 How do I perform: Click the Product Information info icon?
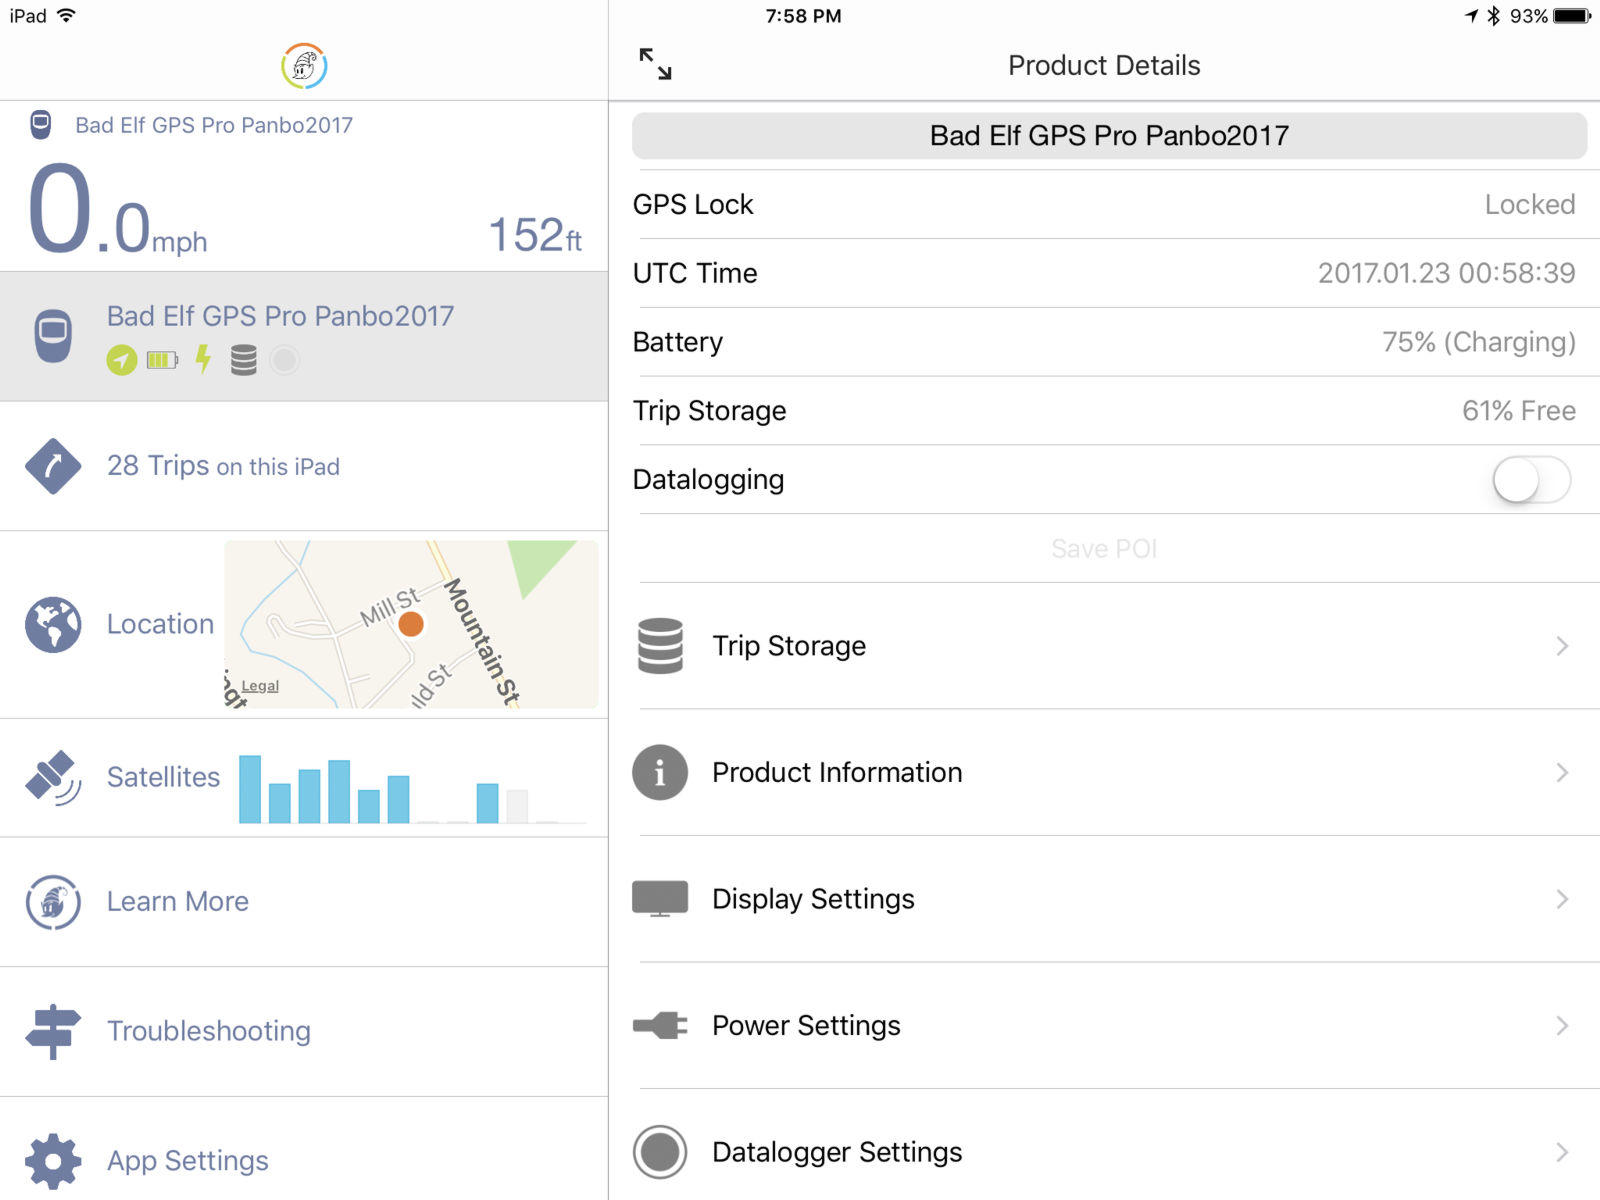tap(660, 772)
